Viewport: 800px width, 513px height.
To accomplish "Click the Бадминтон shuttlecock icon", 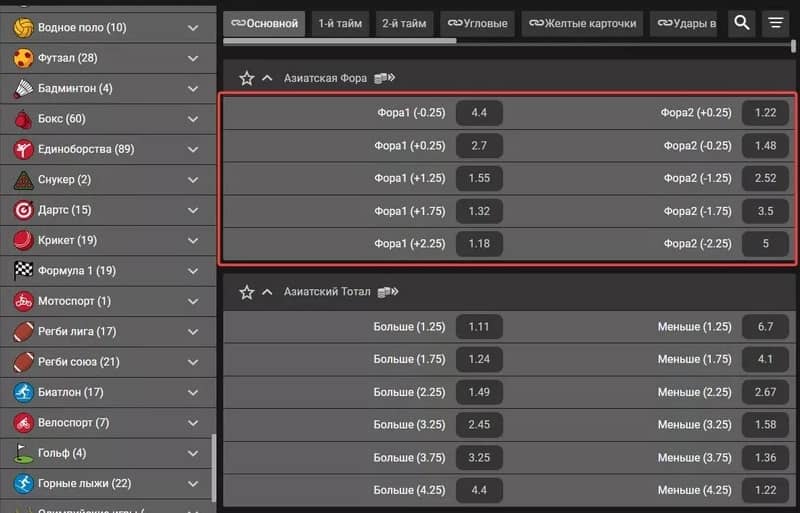I will pos(23,88).
